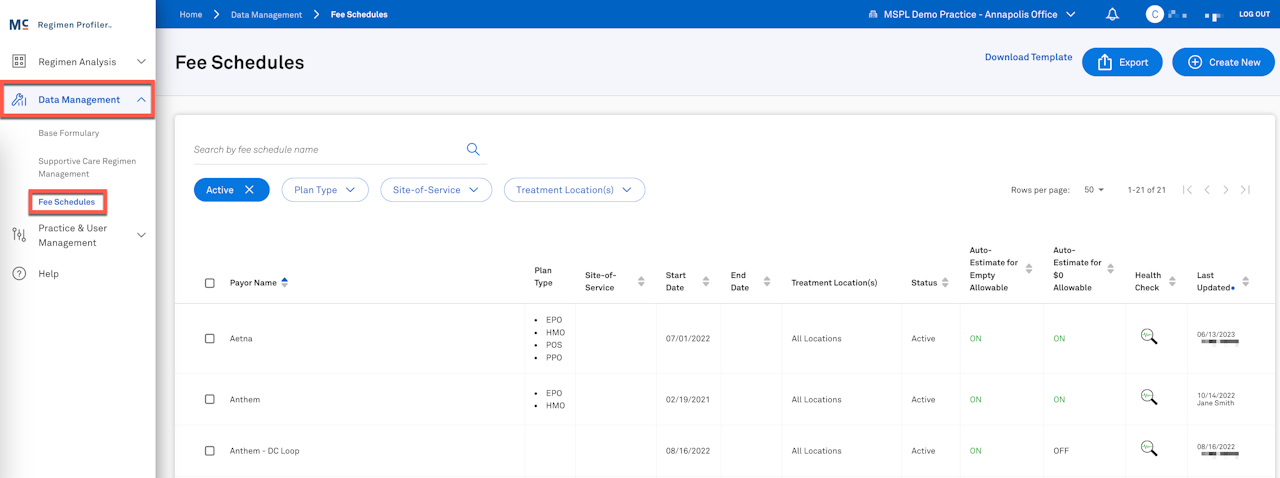Viewport: 1280px width, 478px height.
Task: Open the Health Check icon for Aetna
Action: [x=1148, y=338]
